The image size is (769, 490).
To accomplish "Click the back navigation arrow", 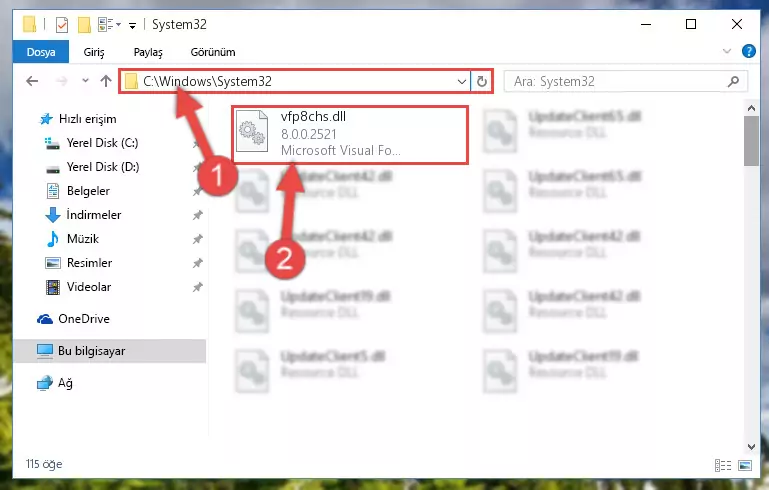I will 32,81.
